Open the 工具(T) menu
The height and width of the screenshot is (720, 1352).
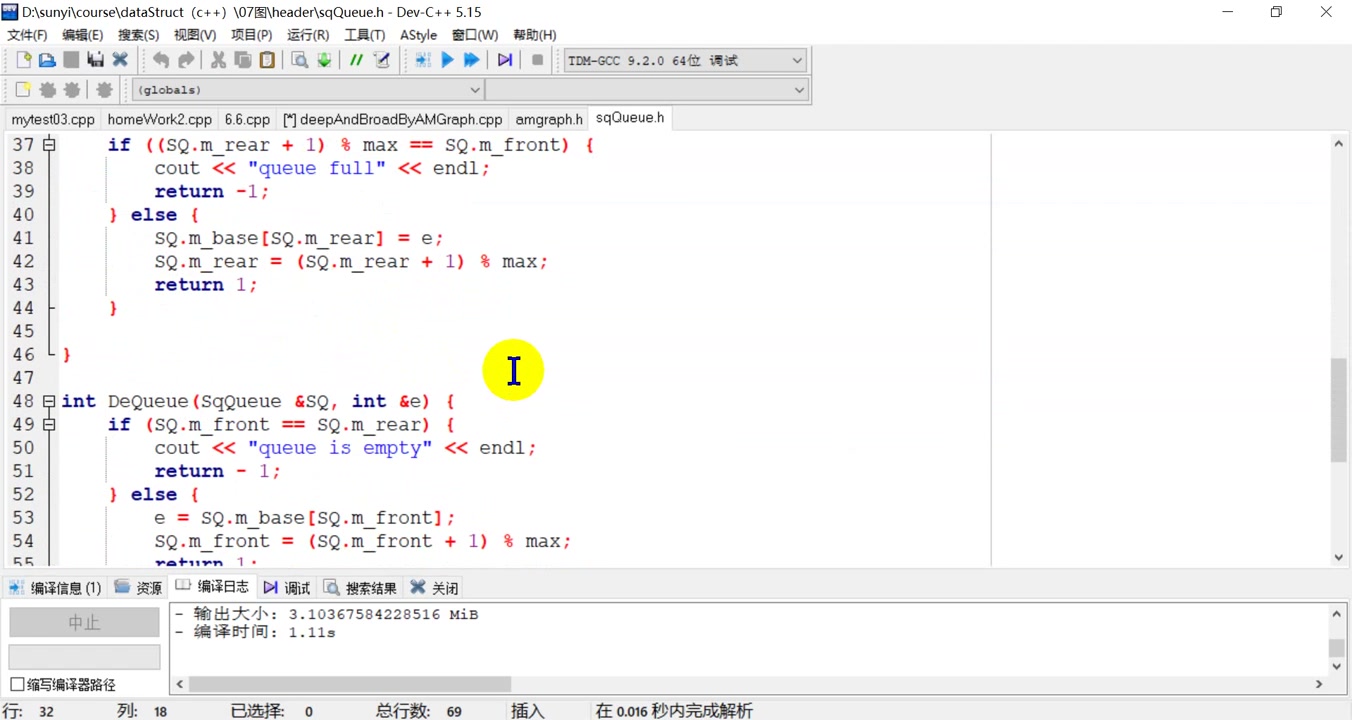(365, 35)
